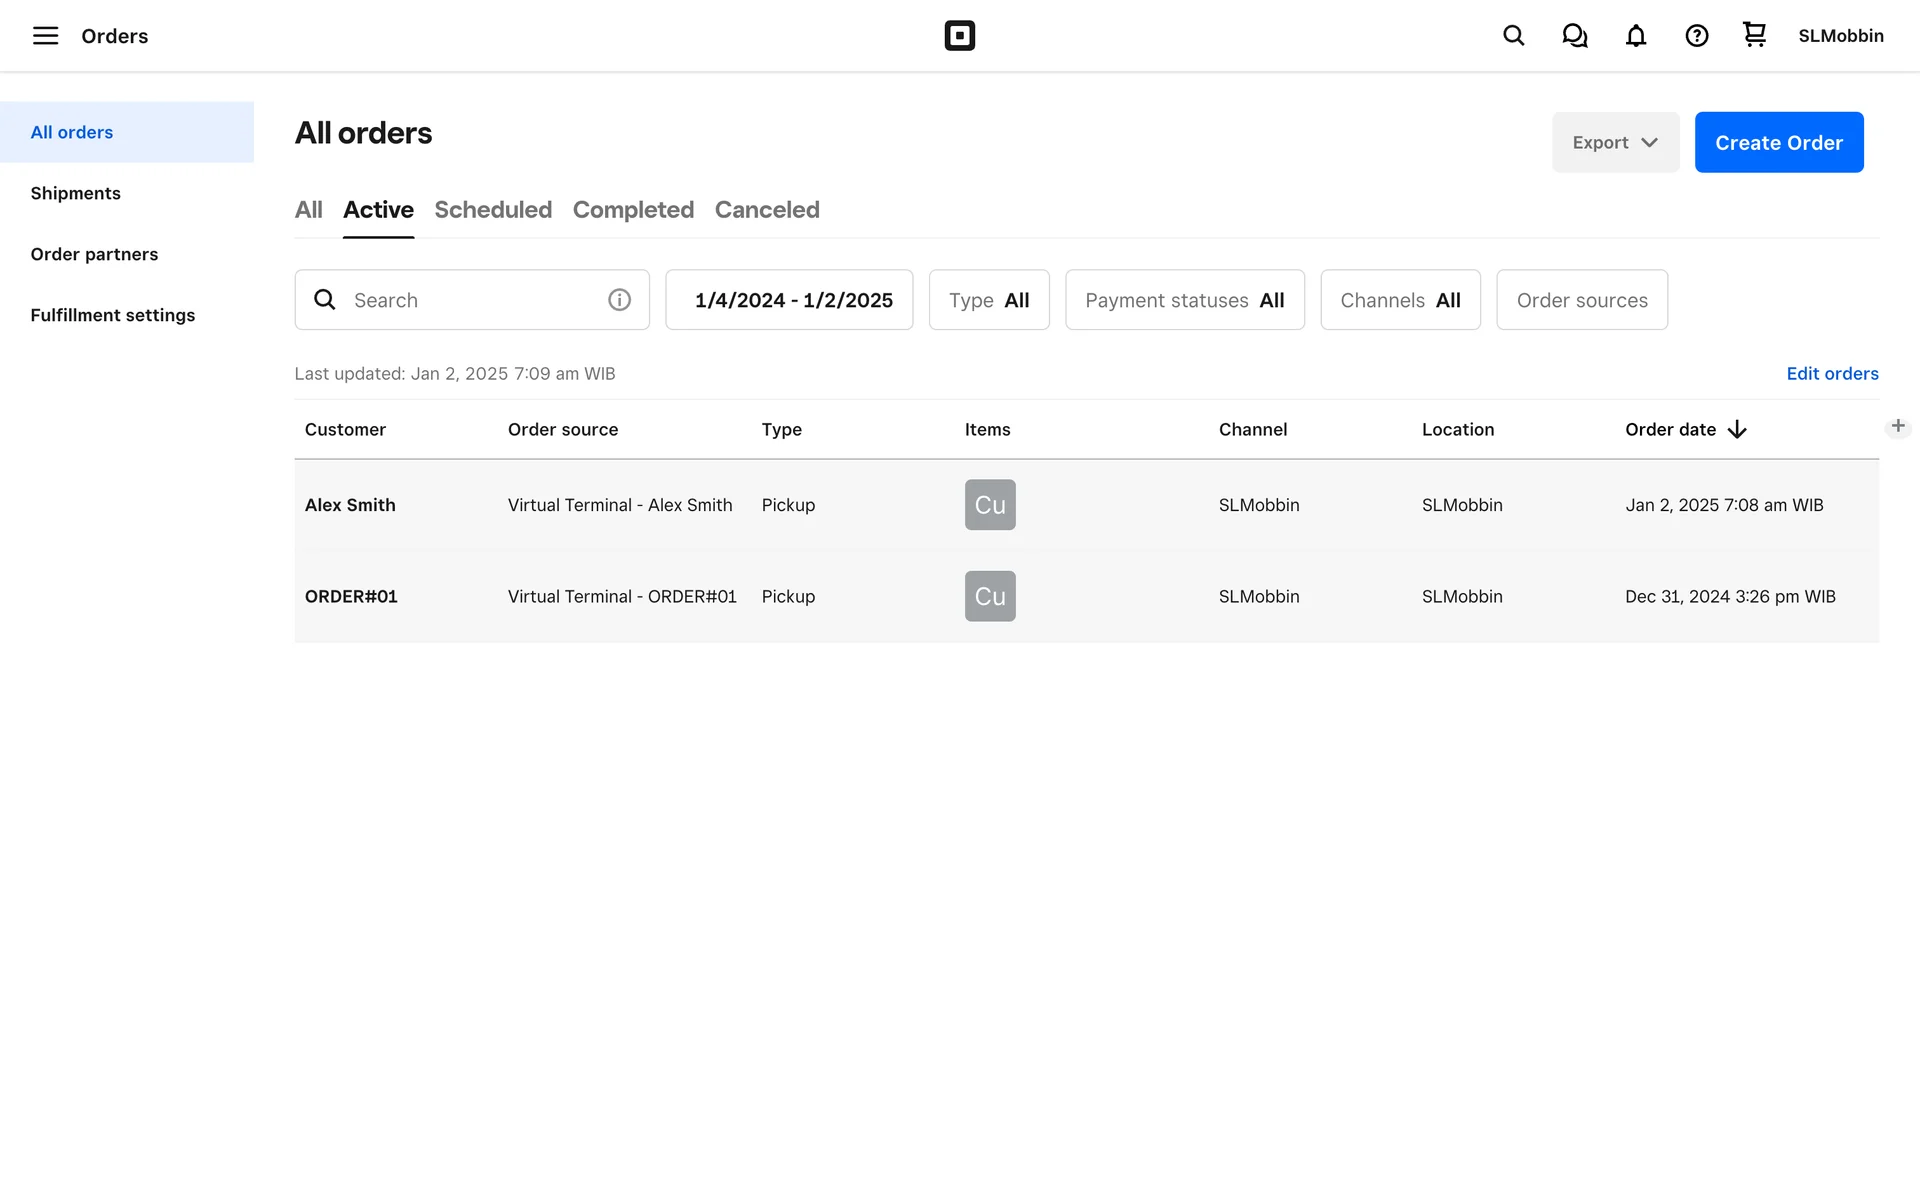Open the notifications bell
The image size is (1920, 1200).
(x=1635, y=36)
